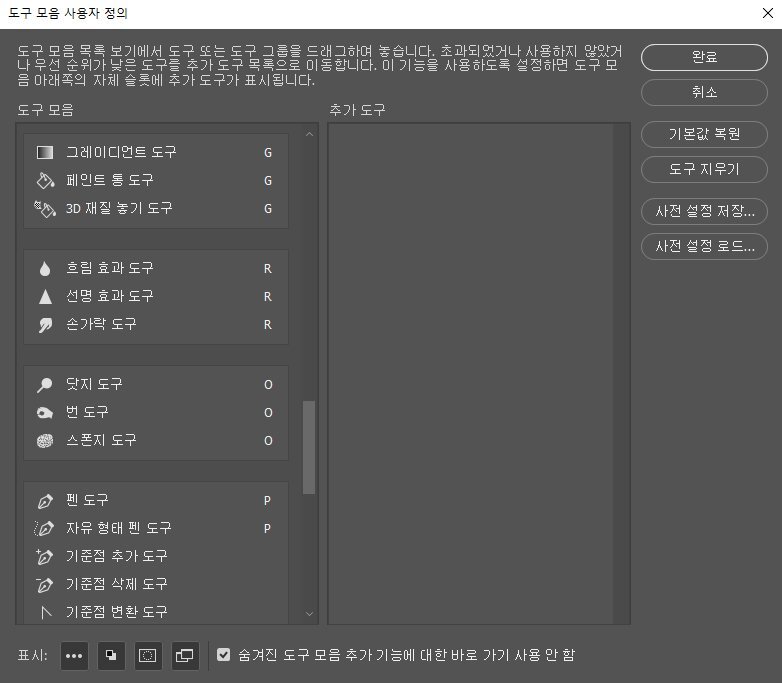Select the 기준점 변환 도구 icon
Screen dimensions: 782x683
46,612
